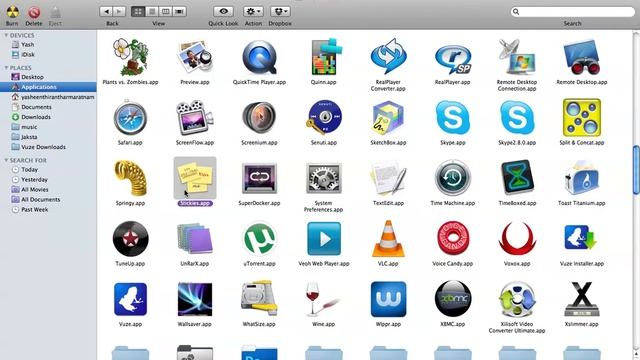The image size is (640, 360).
Task: Click the vertical scrollbar thumb
Action: [x=636, y=169]
